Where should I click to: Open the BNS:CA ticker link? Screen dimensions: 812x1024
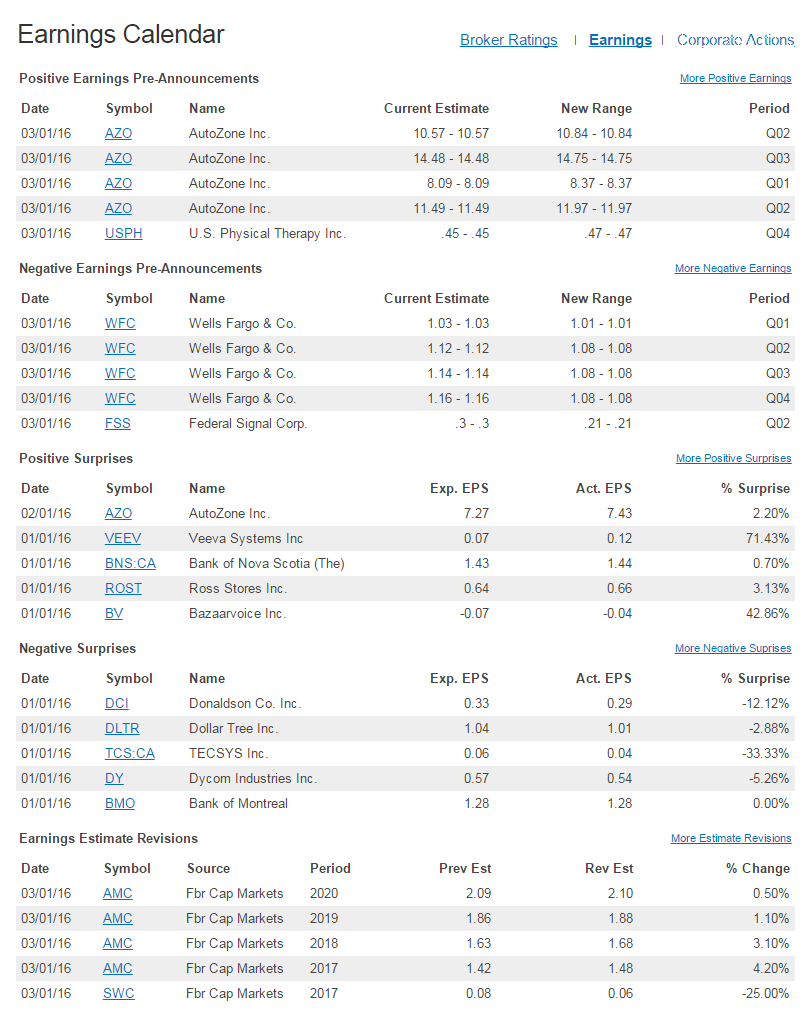[130, 563]
